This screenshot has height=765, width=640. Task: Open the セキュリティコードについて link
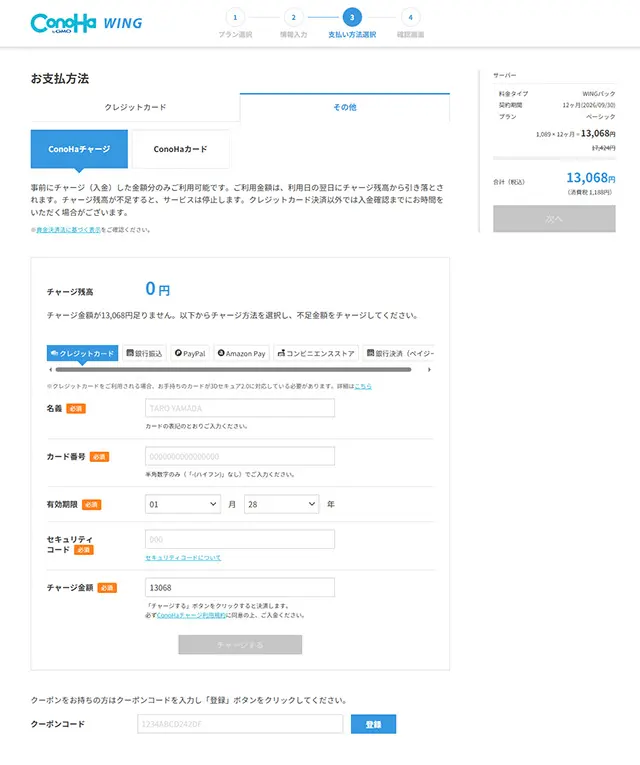tap(183, 557)
